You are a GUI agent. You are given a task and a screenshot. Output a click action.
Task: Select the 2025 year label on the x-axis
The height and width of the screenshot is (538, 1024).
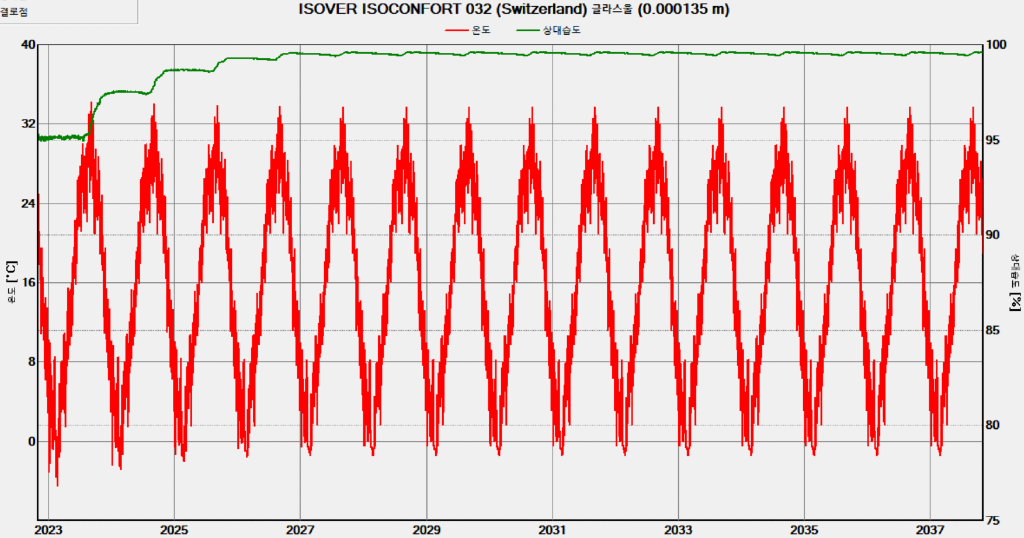tap(174, 529)
